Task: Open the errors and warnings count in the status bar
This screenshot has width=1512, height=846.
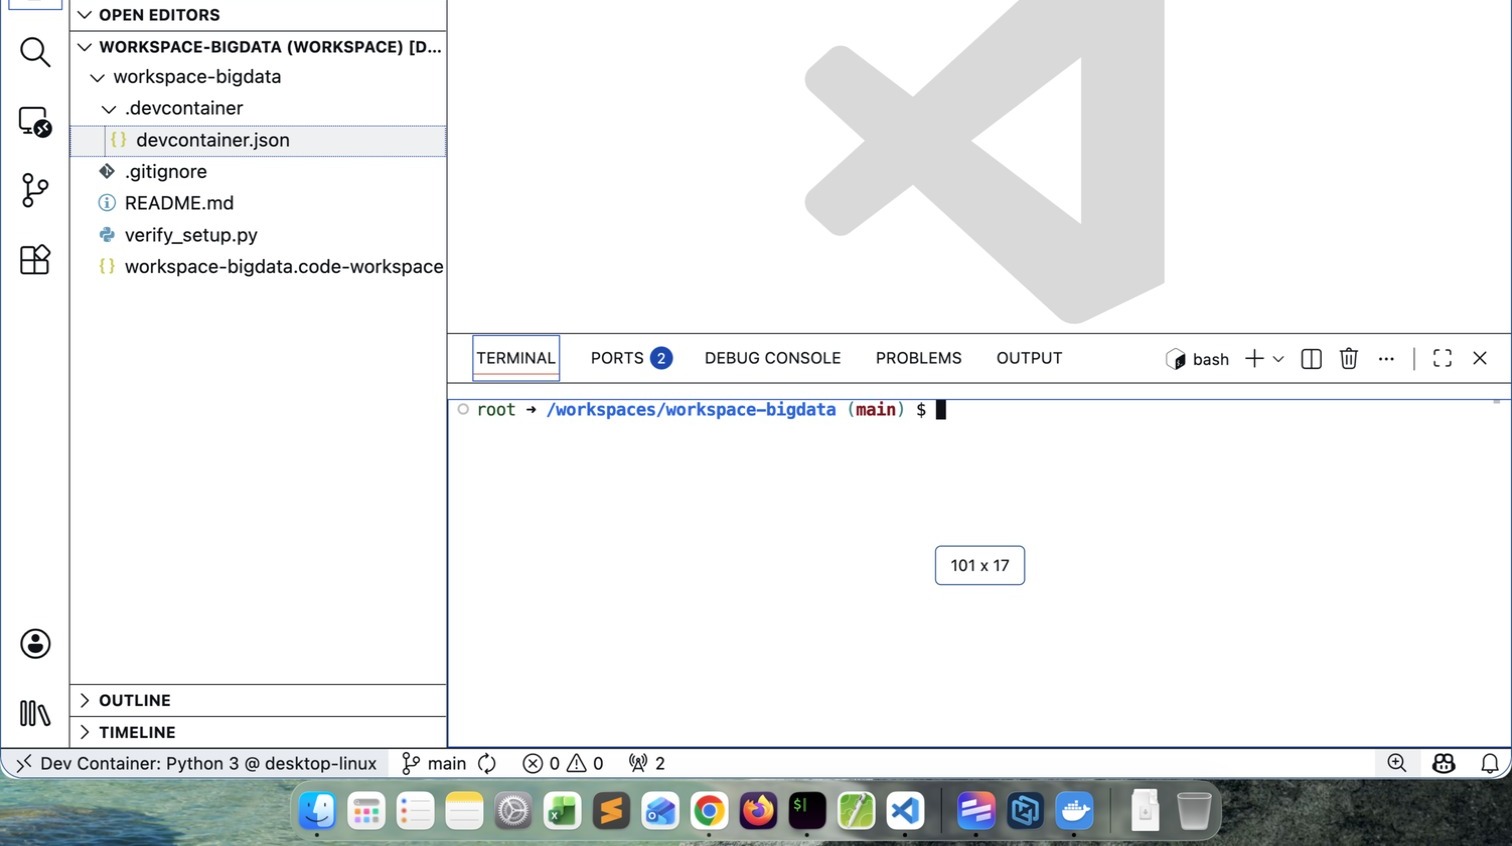Action: coord(563,763)
